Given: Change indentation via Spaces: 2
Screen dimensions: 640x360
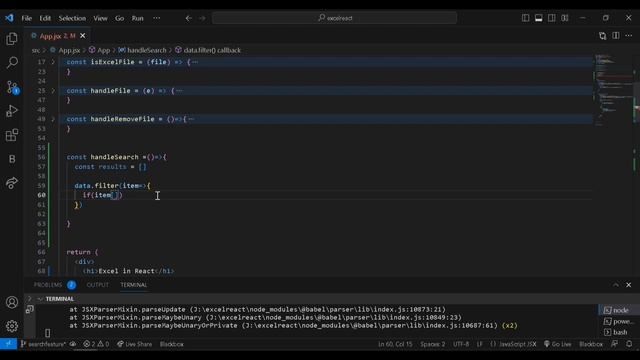Looking at the screenshot, I should click(433, 344).
